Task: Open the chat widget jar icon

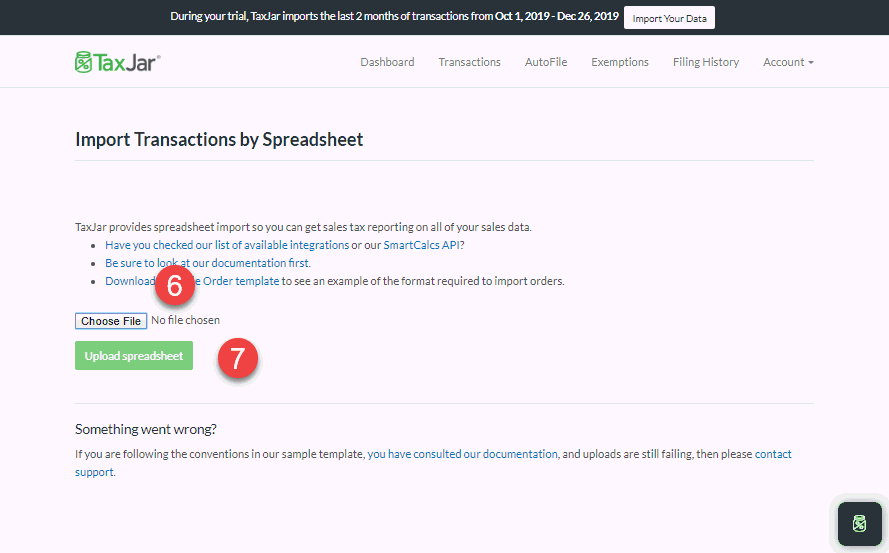Action: coord(859,523)
